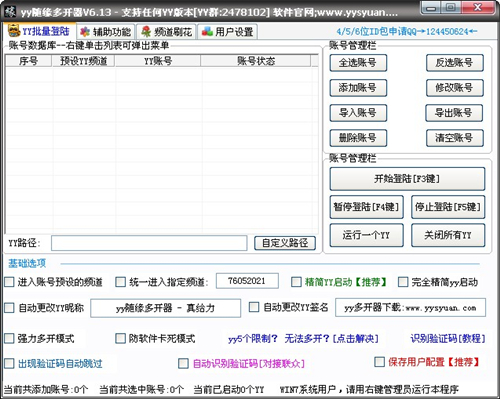The image size is (500, 399).
Task: Start login with 开始登陆[F3键] button
Action: click(x=407, y=179)
